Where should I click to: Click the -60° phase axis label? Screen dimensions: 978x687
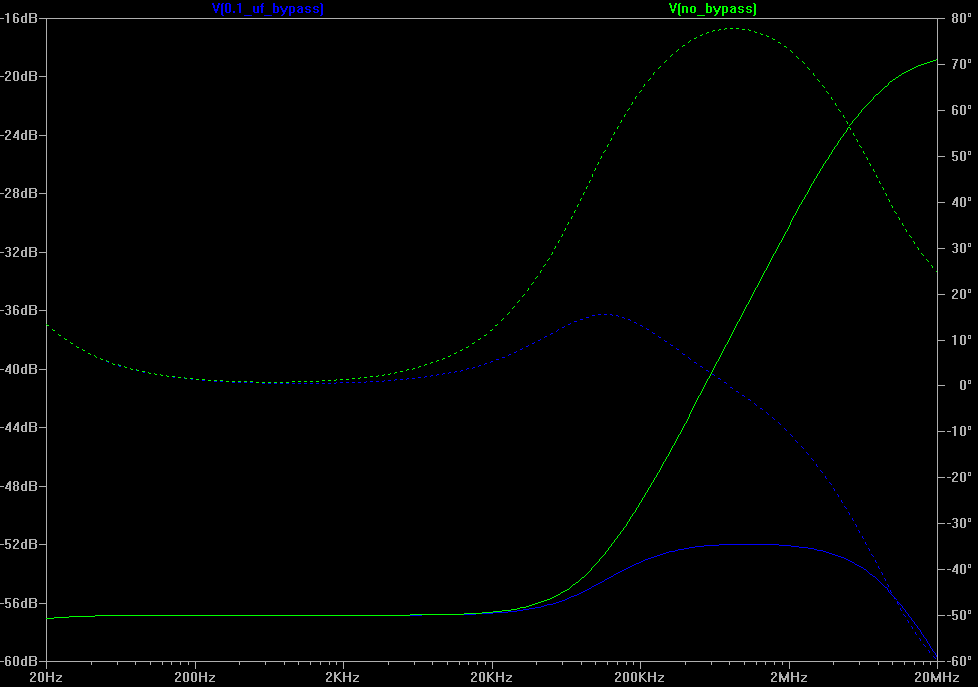959,661
